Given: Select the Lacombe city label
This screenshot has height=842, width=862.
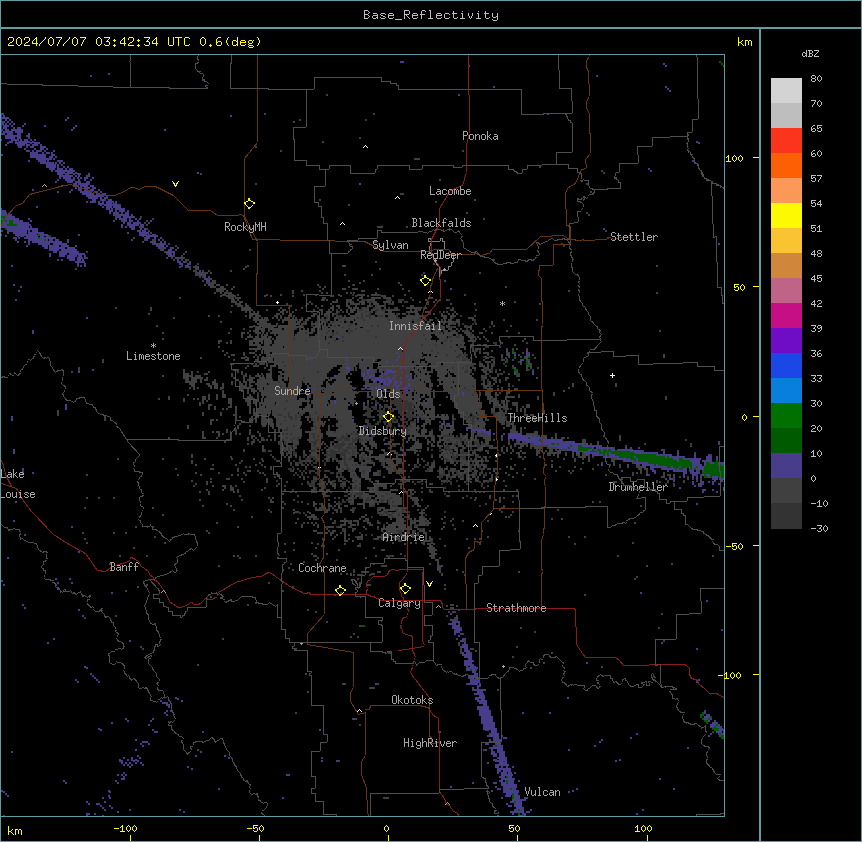Looking at the screenshot, I should (x=450, y=191).
